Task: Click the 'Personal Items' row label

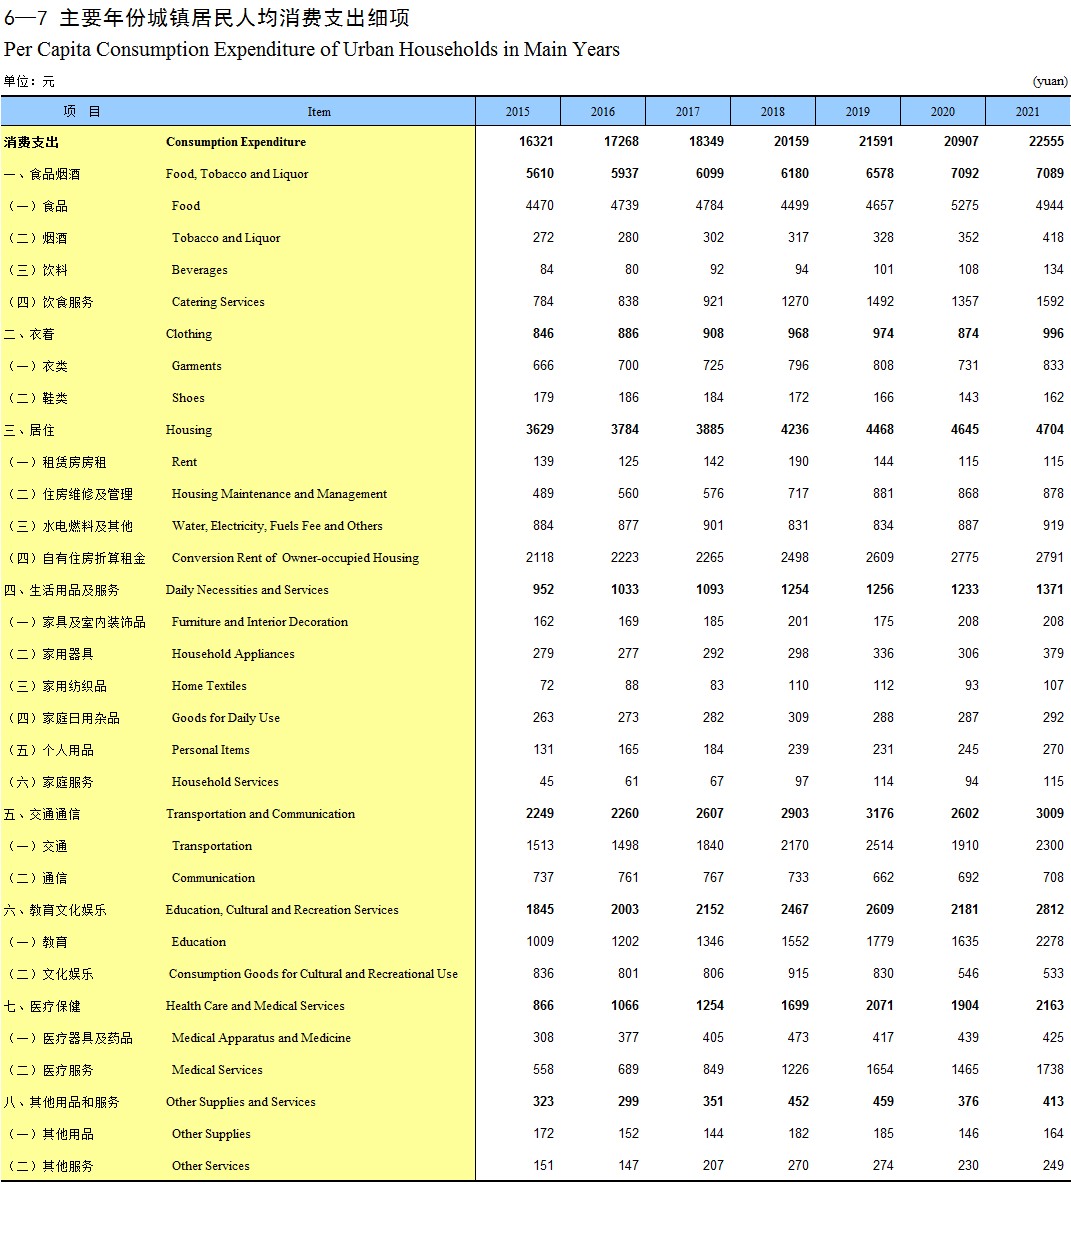Action: tap(211, 750)
